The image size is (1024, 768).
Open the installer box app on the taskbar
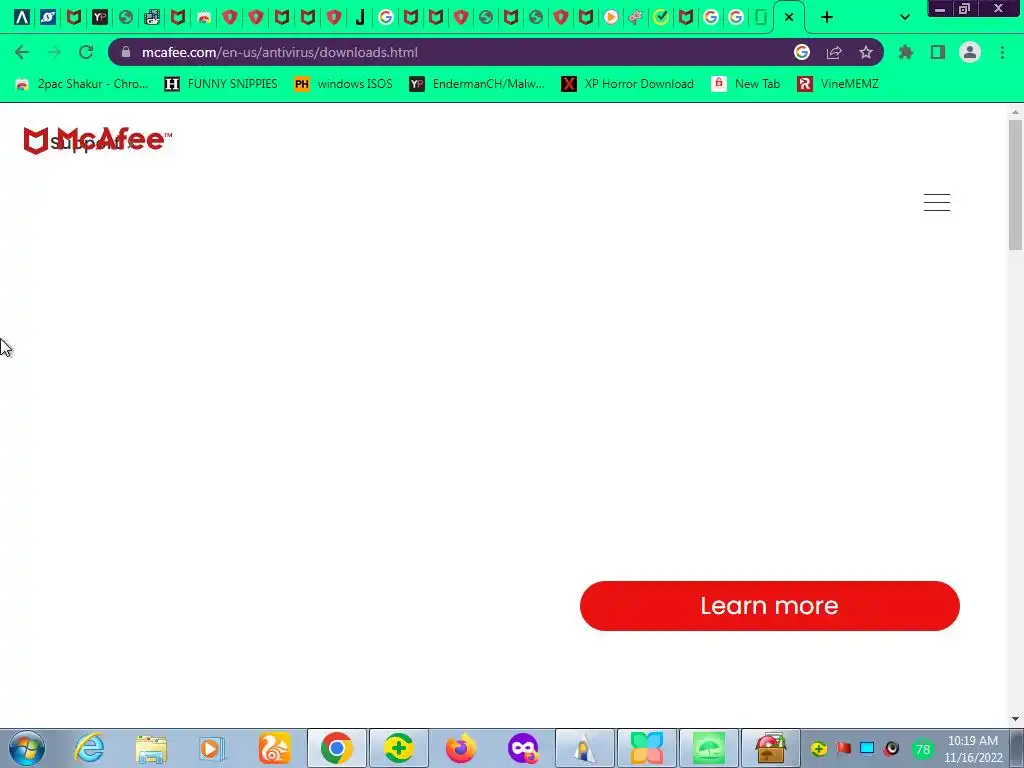tap(771, 748)
